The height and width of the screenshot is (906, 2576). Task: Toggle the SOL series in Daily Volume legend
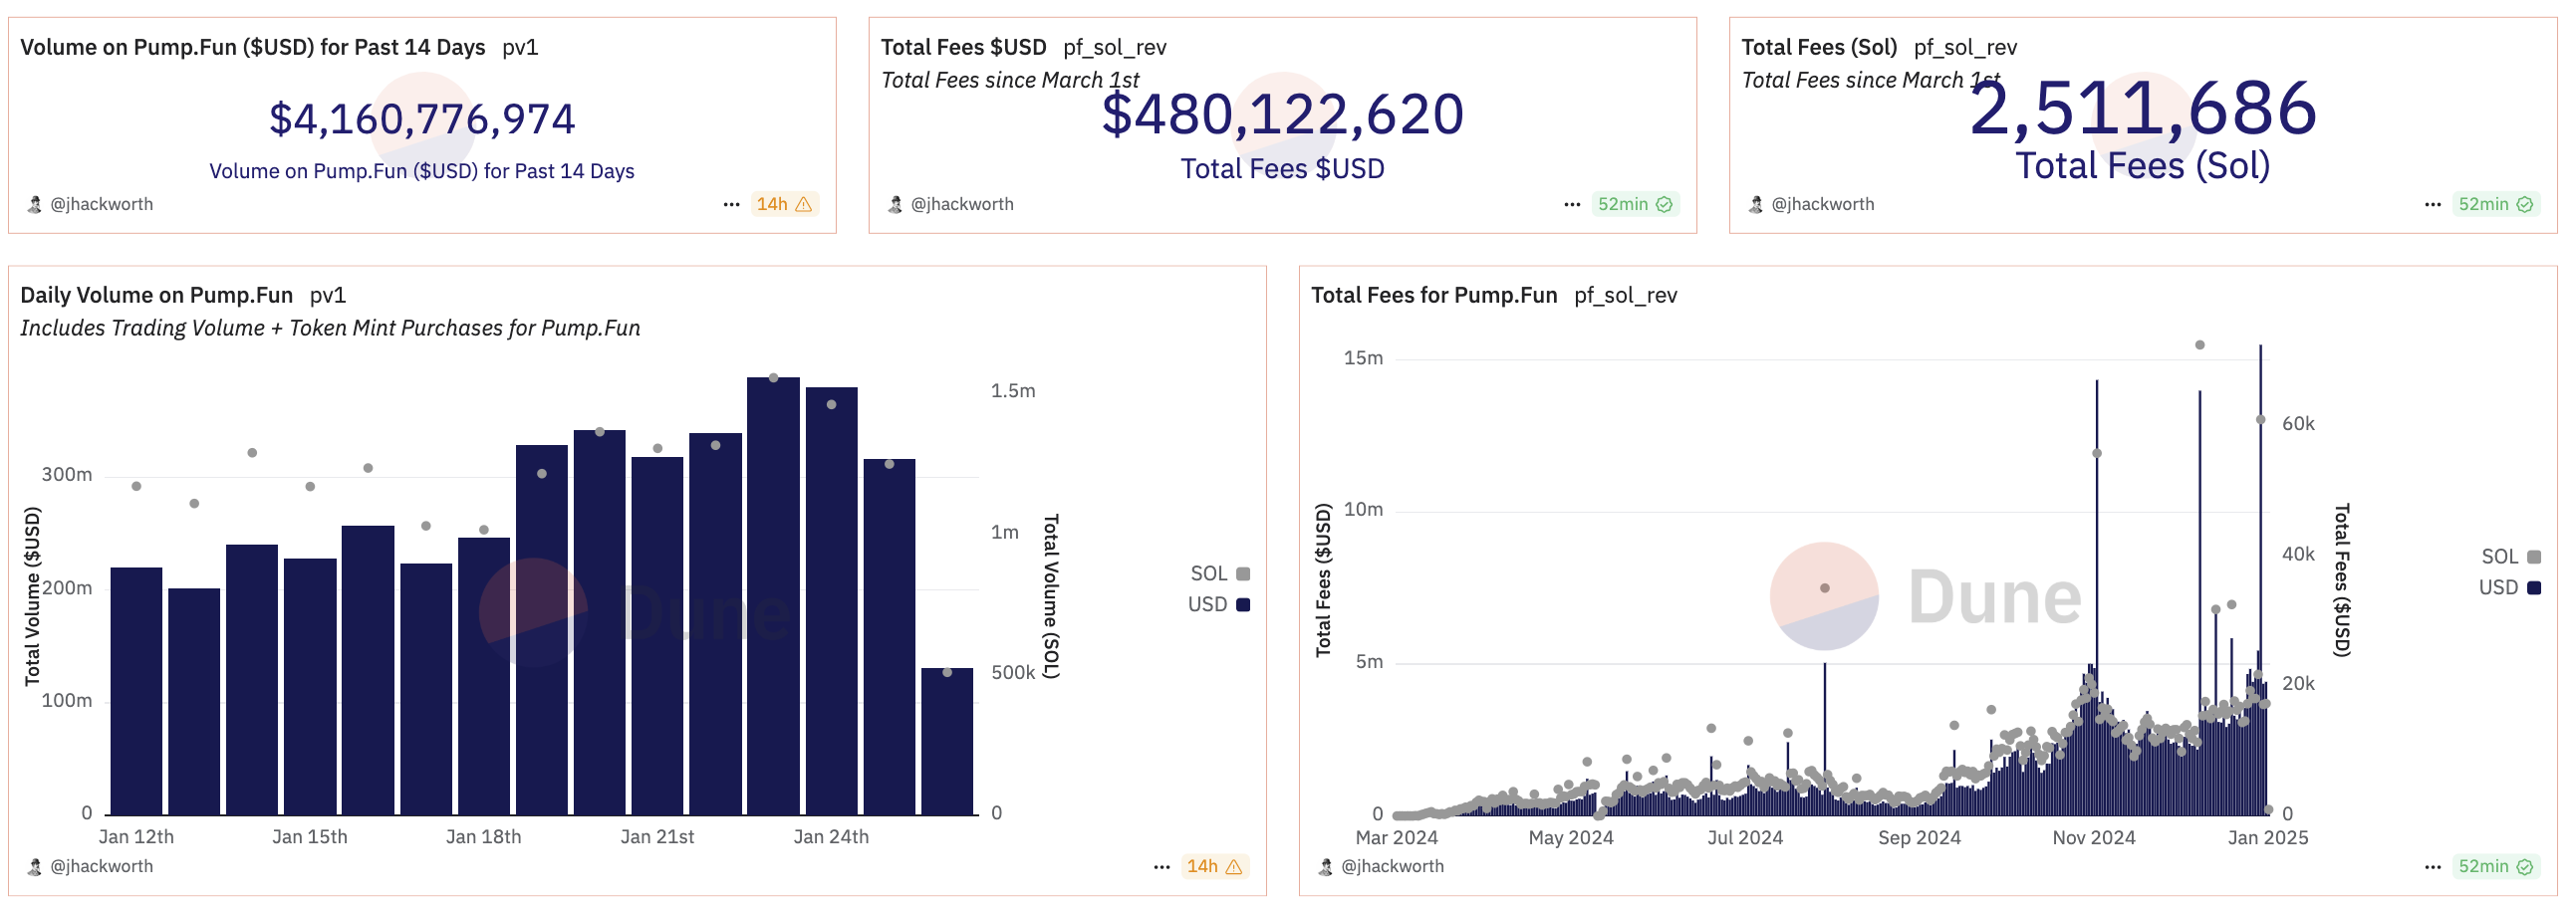(1219, 574)
